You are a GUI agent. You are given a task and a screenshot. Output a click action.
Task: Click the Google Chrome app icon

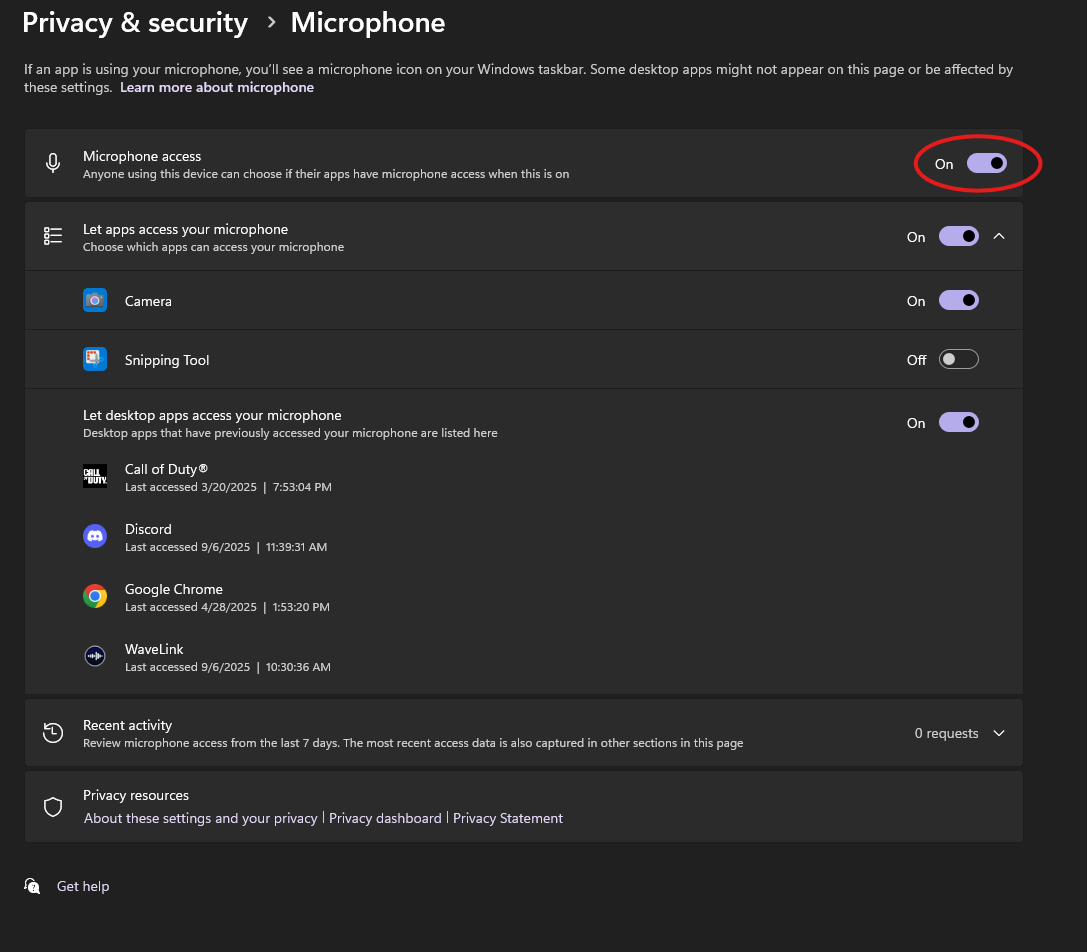coord(95,596)
